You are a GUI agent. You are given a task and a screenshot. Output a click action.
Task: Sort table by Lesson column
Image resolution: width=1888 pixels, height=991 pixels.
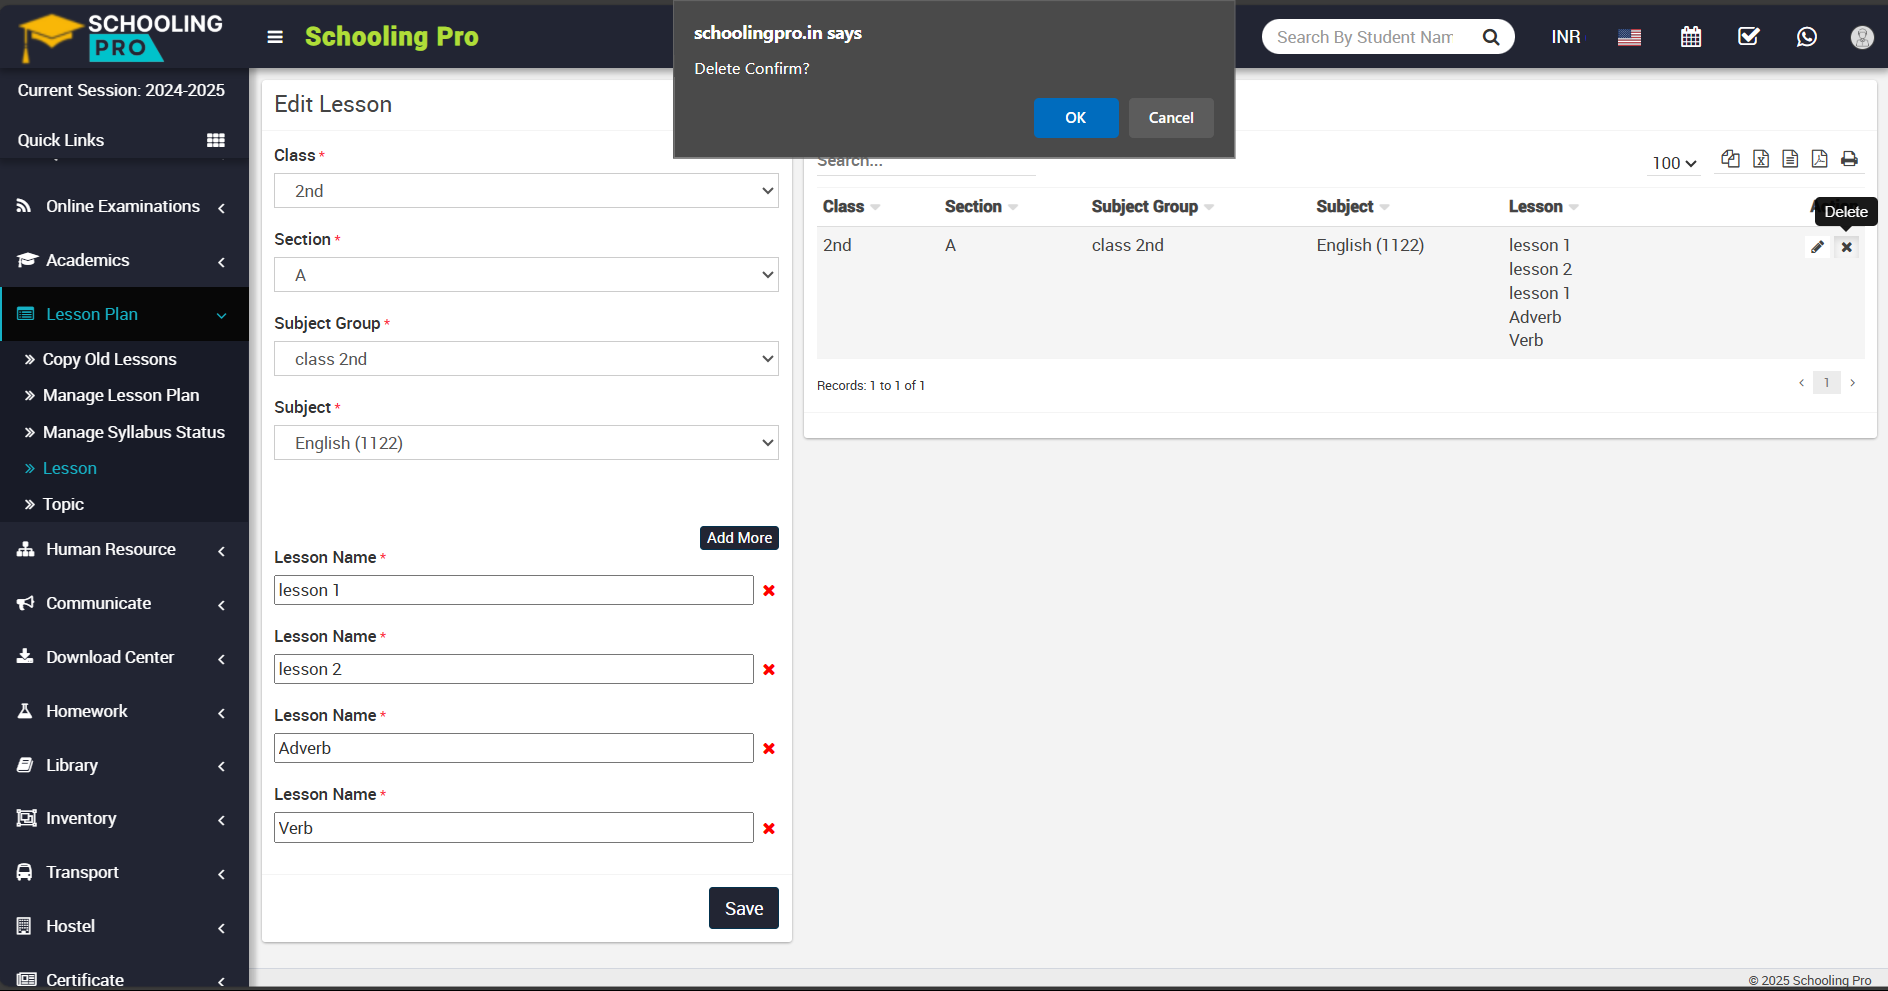click(x=1543, y=206)
